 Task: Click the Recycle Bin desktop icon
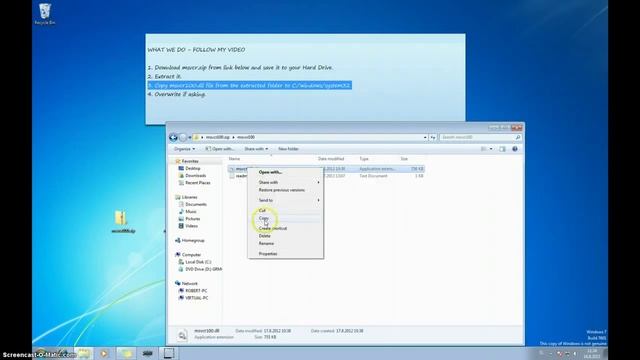45,14
